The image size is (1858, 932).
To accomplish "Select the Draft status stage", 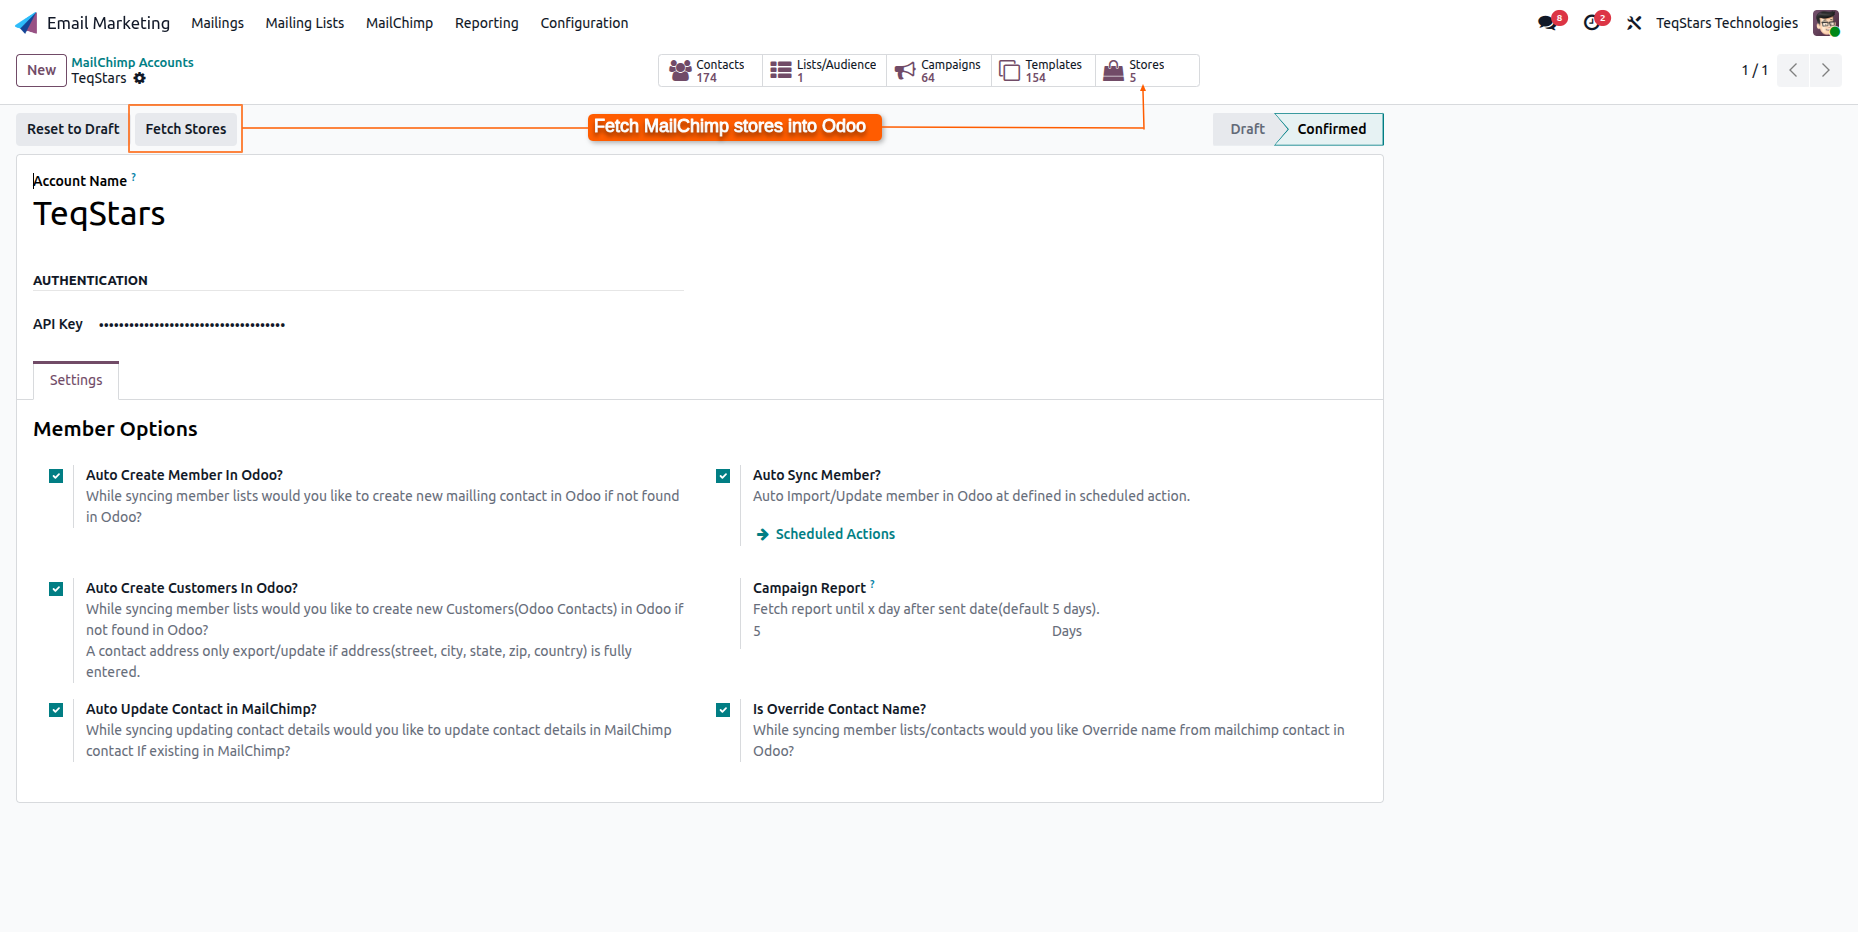I will 1247,129.
